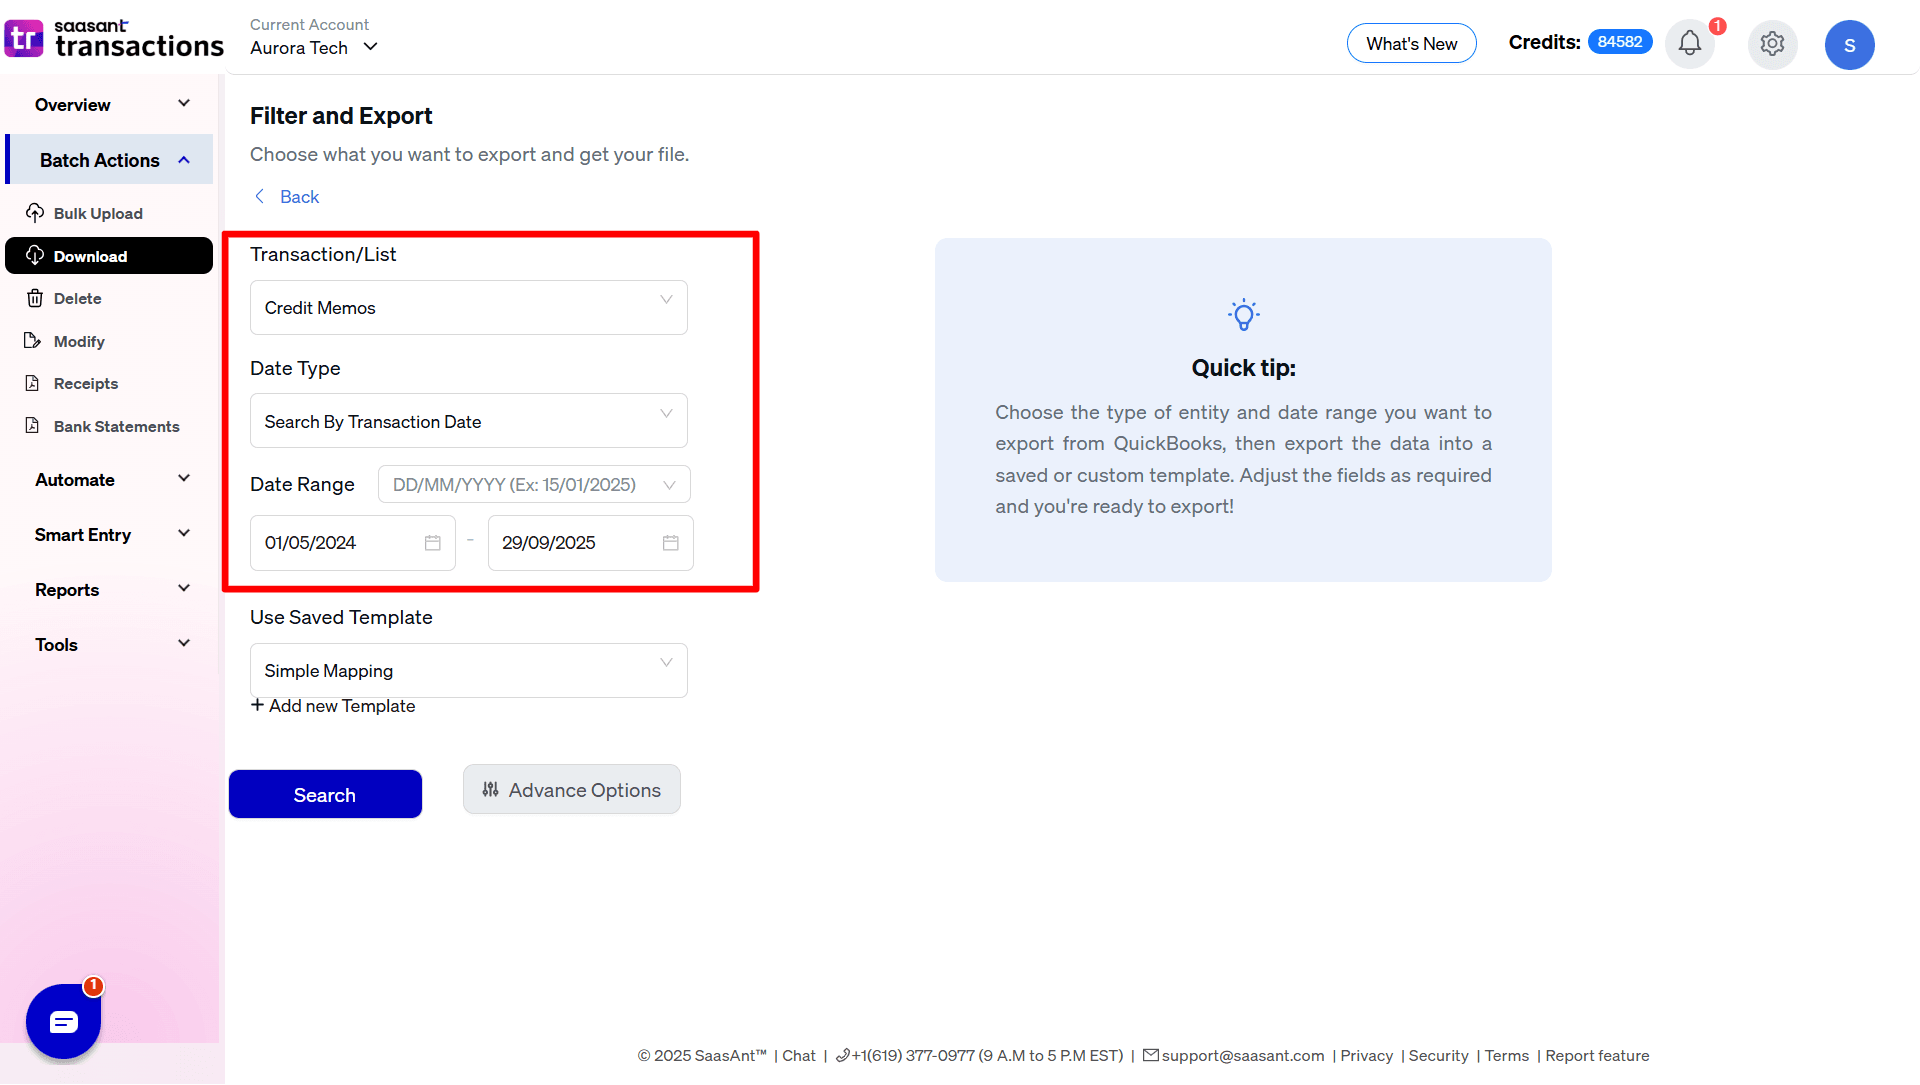Open the notifications bell
Screen dimensions: 1920x1085
pyautogui.click(x=1689, y=43)
